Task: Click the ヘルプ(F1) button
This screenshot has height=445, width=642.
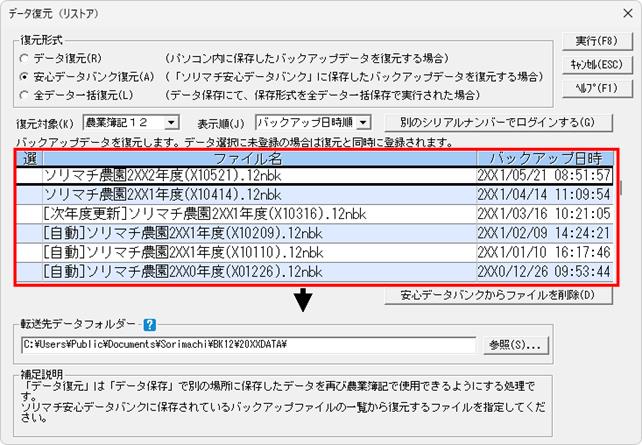Action: pos(597,88)
